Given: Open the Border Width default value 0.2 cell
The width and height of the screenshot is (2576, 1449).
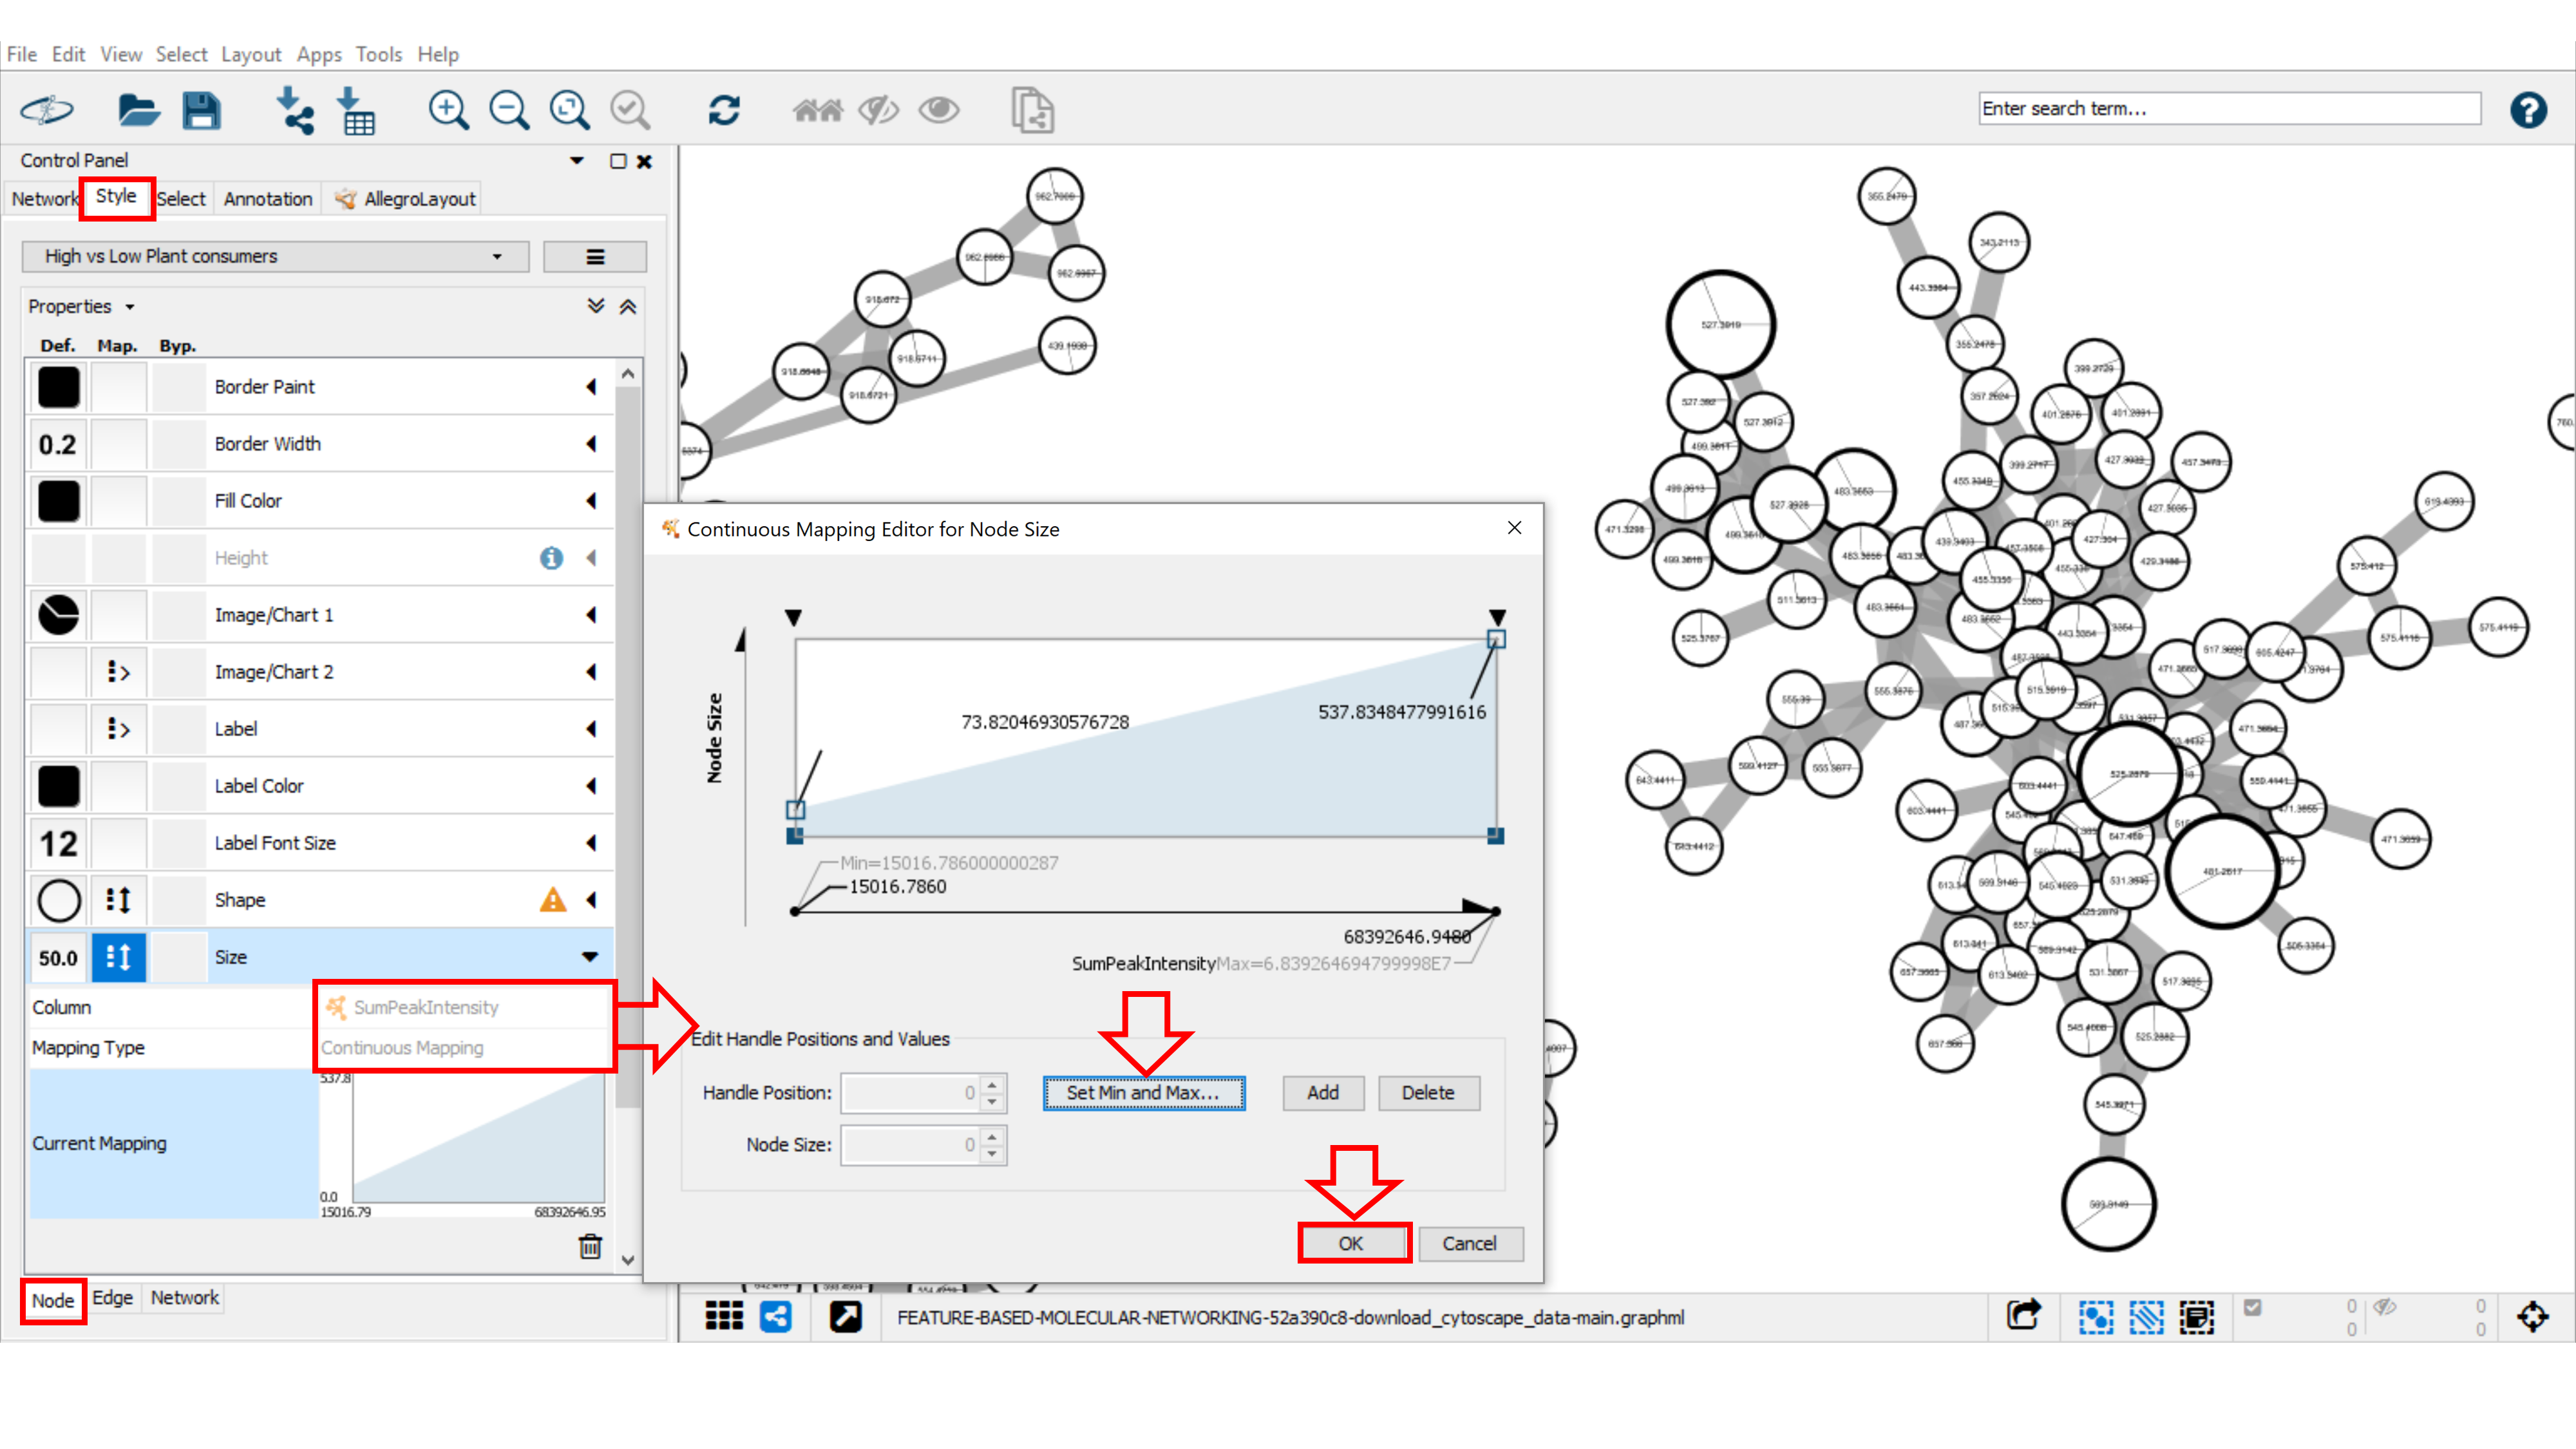Looking at the screenshot, I should point(58,444).
